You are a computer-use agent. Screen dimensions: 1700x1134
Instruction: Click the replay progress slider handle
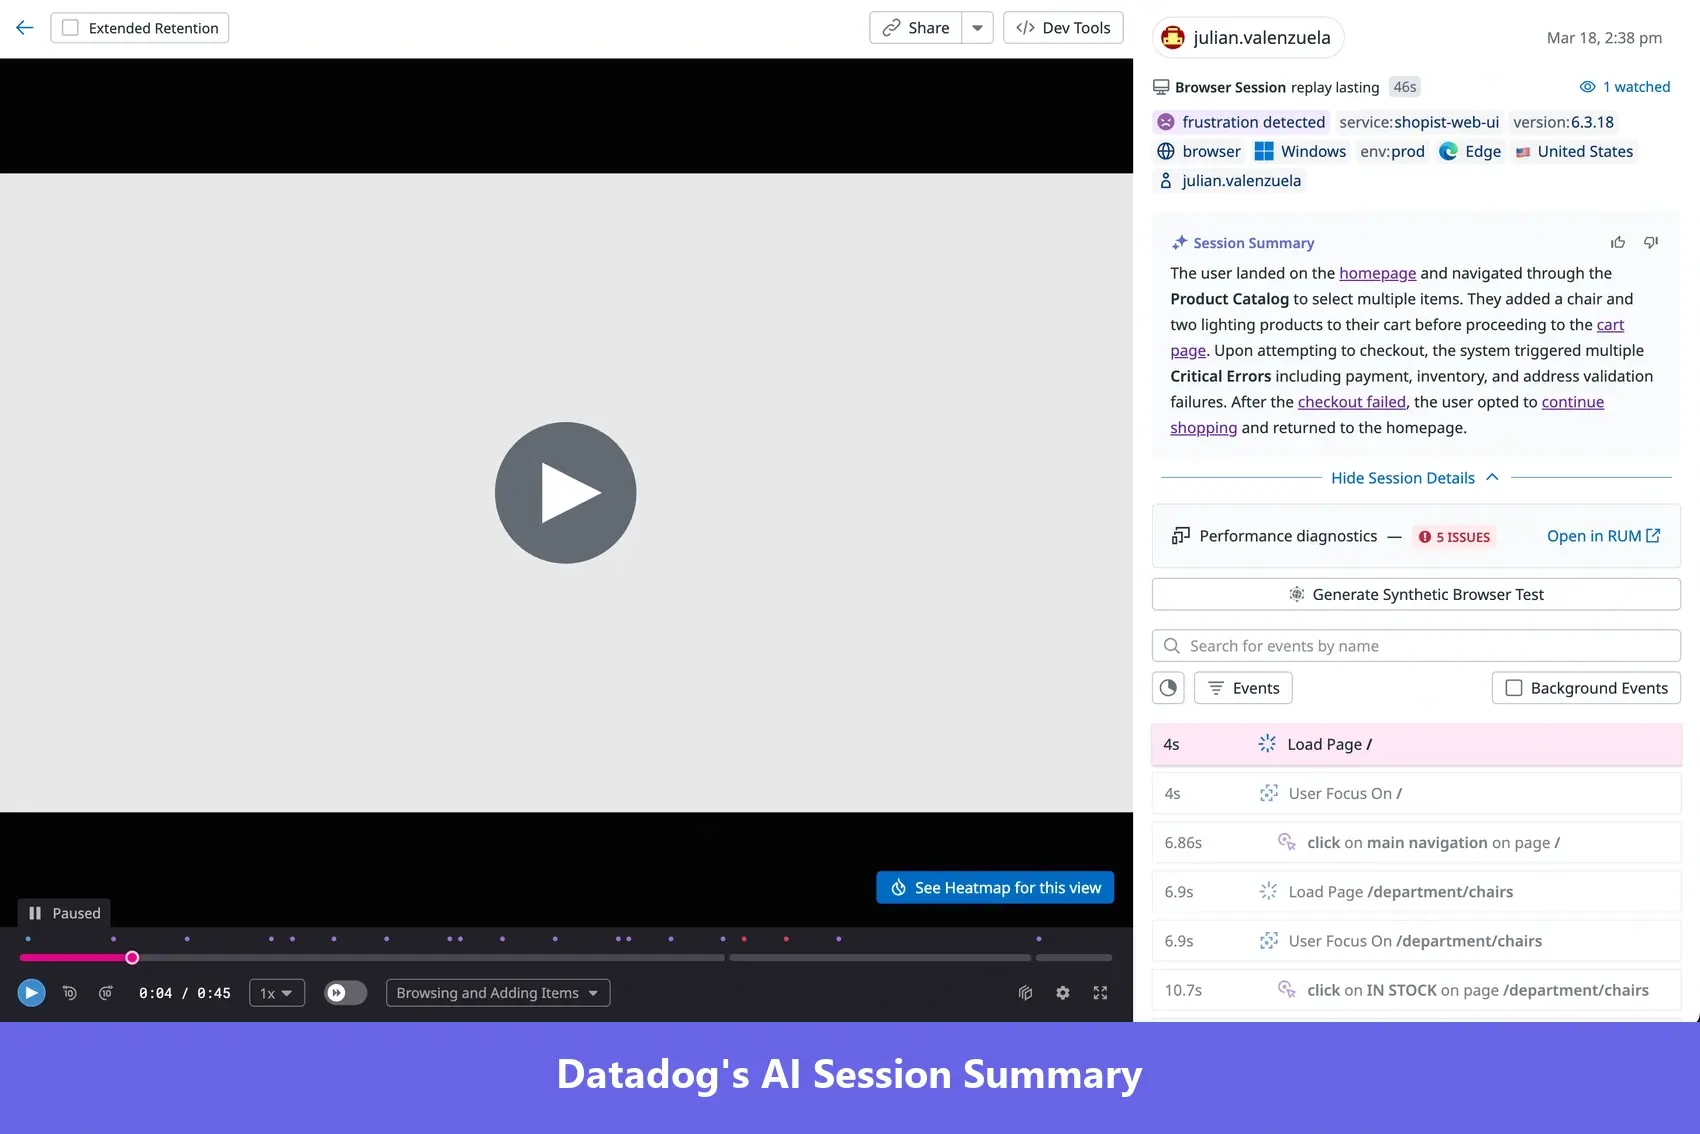[132, 958]
